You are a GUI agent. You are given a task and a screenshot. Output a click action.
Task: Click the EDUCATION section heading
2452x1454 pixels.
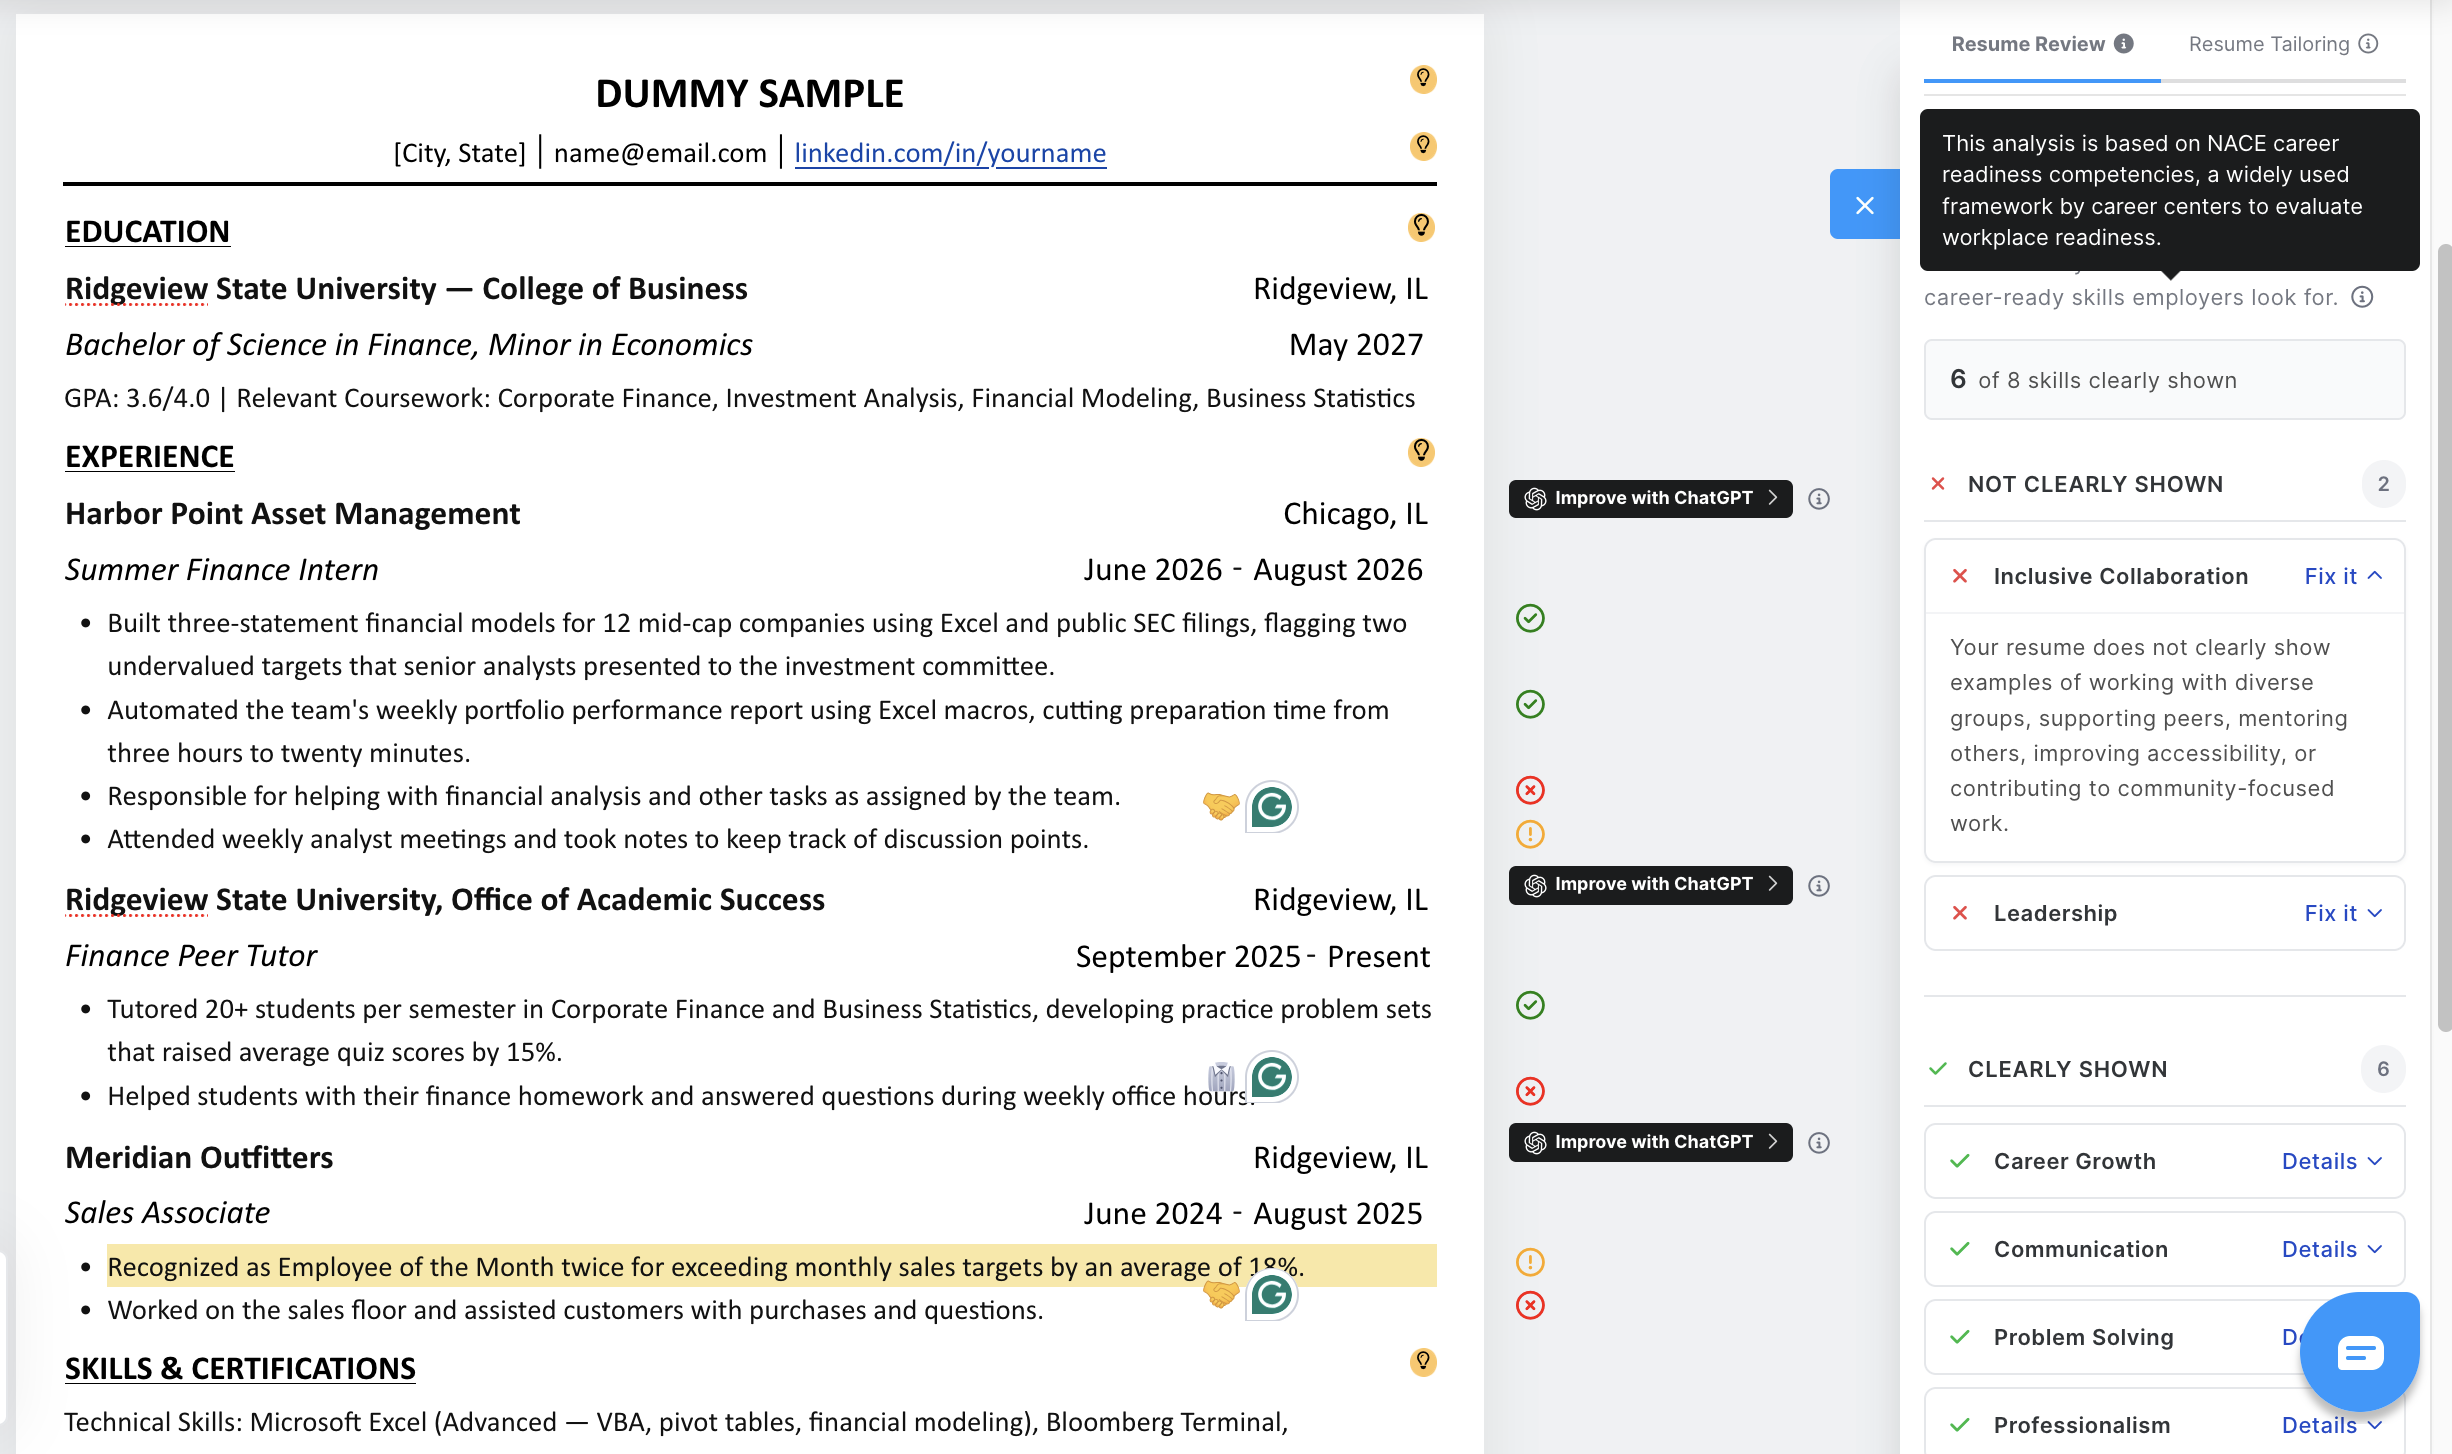(147, 232)
